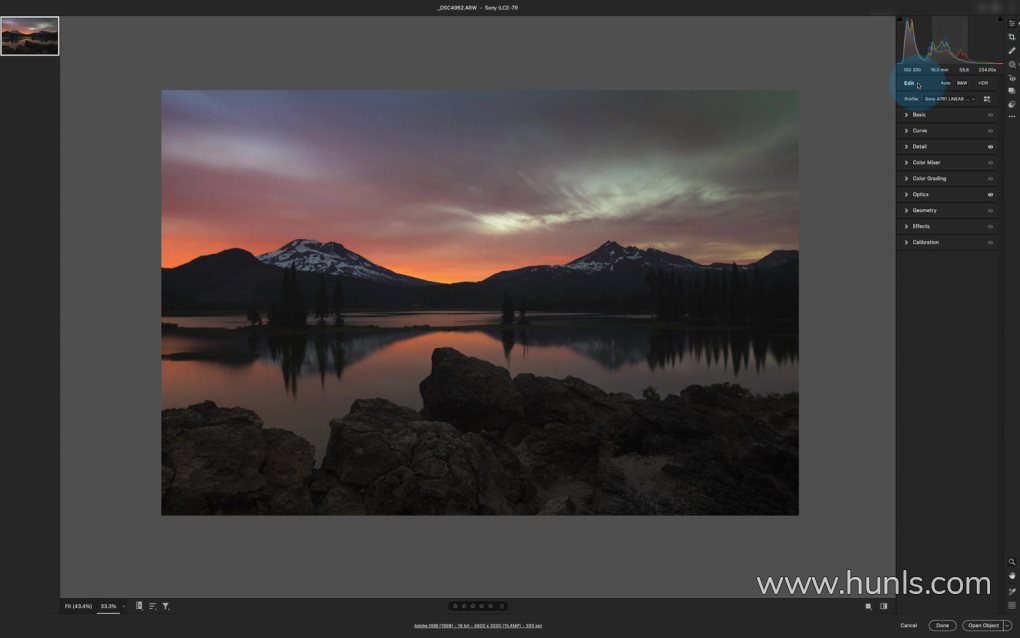Rate image with fifth star
Viewport: 1020px width, 638px height.
coord(490,605)
